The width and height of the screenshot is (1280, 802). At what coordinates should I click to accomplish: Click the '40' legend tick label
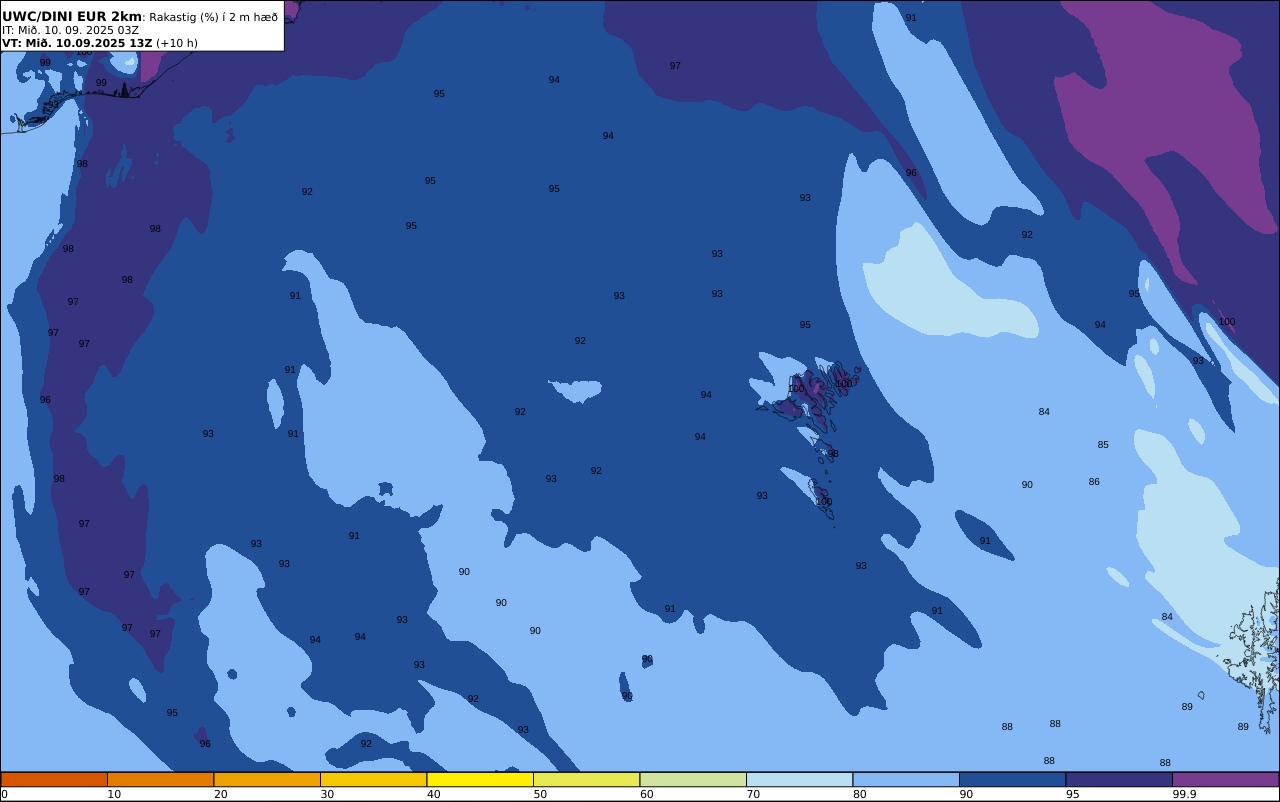tap(433, 794)
